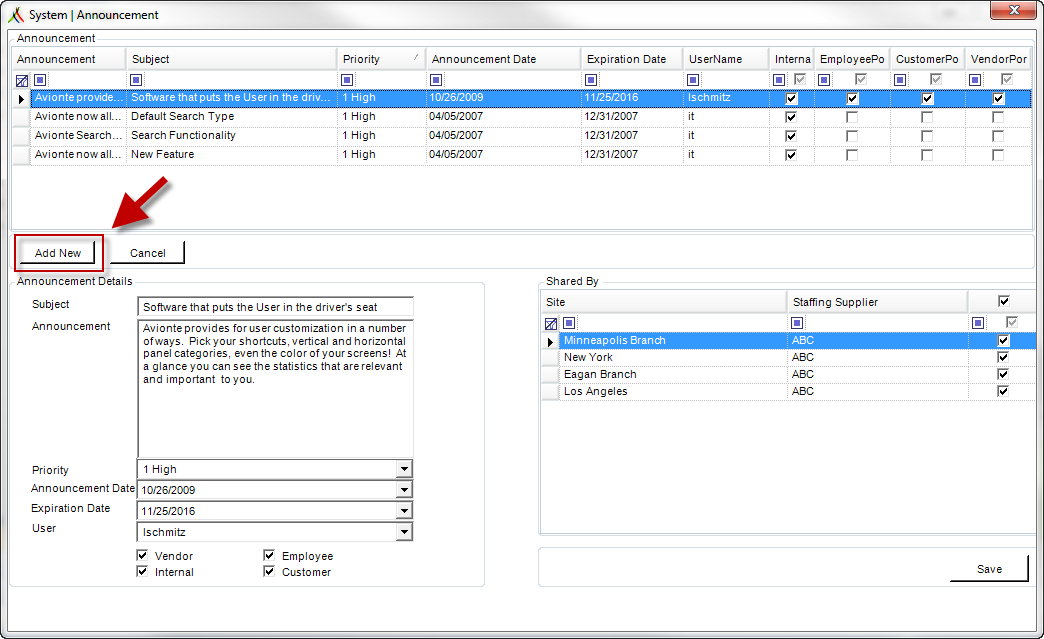
Task: Click the filter icon under Expiration Date column
Action: (591, 80)
